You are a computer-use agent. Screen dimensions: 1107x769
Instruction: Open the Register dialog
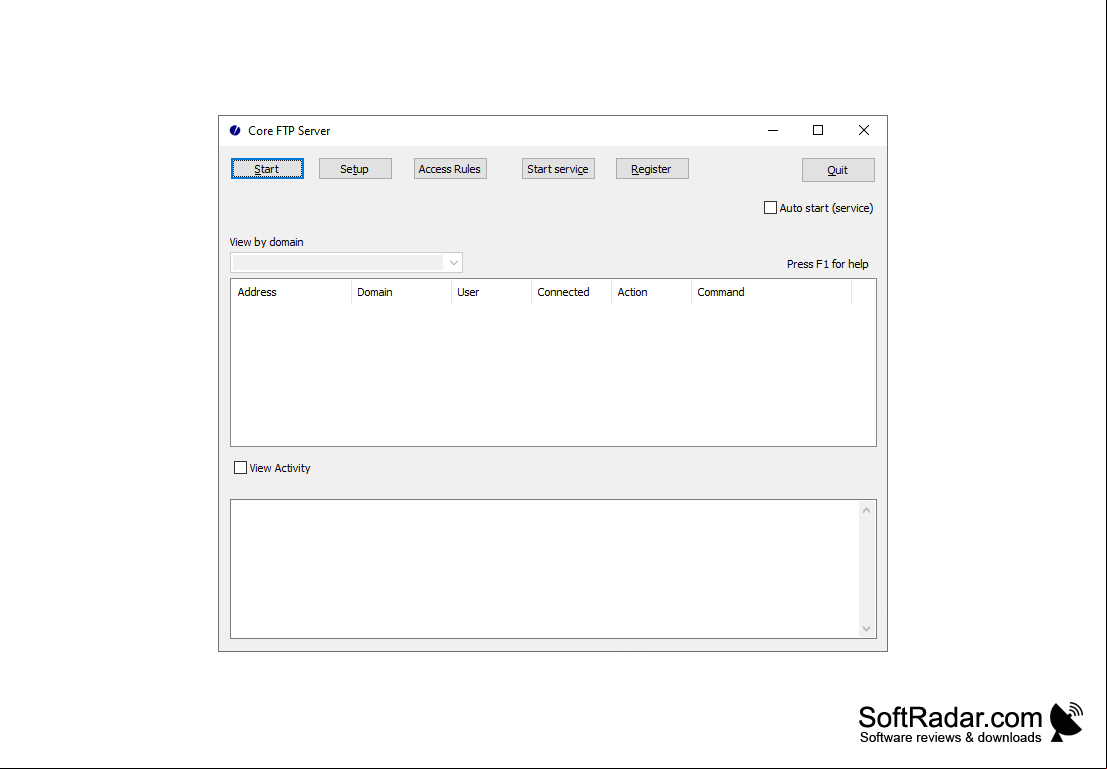tap(652, 169)
